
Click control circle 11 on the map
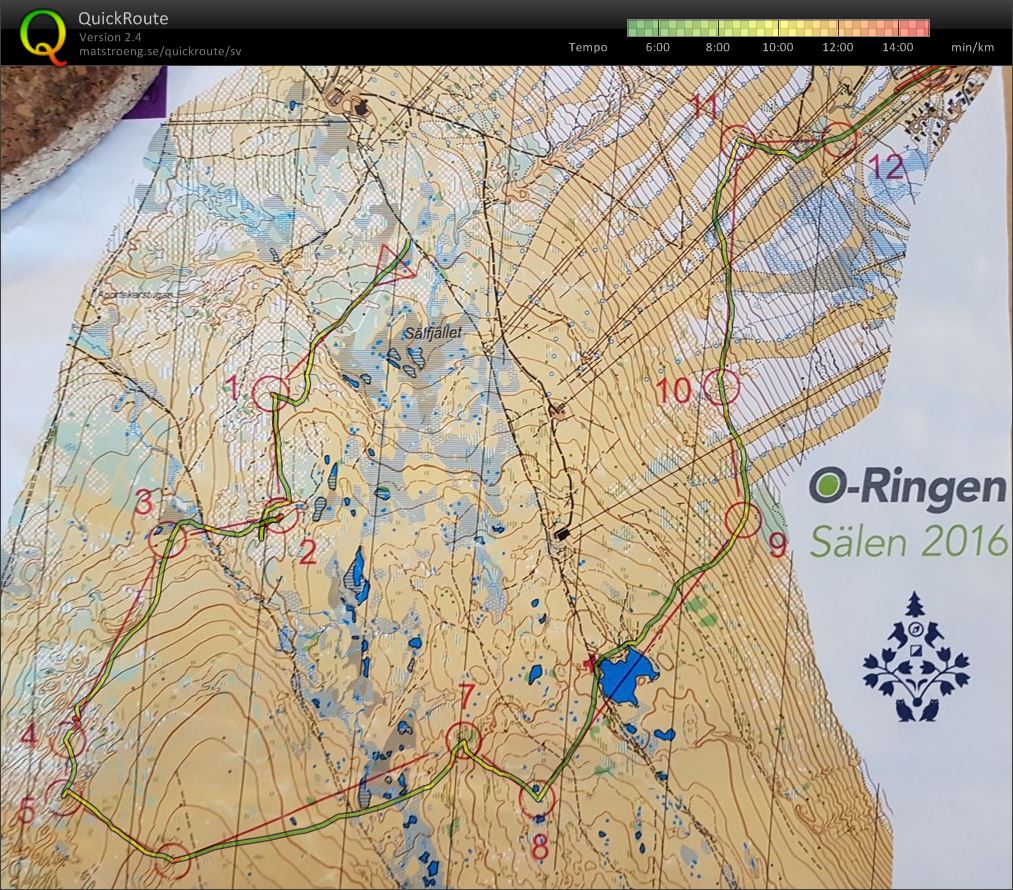[738, 141]
